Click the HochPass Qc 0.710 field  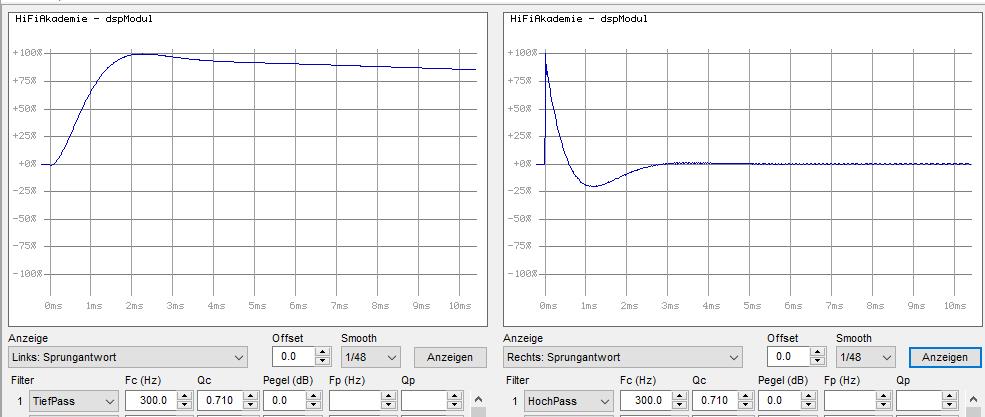(715, 401)
